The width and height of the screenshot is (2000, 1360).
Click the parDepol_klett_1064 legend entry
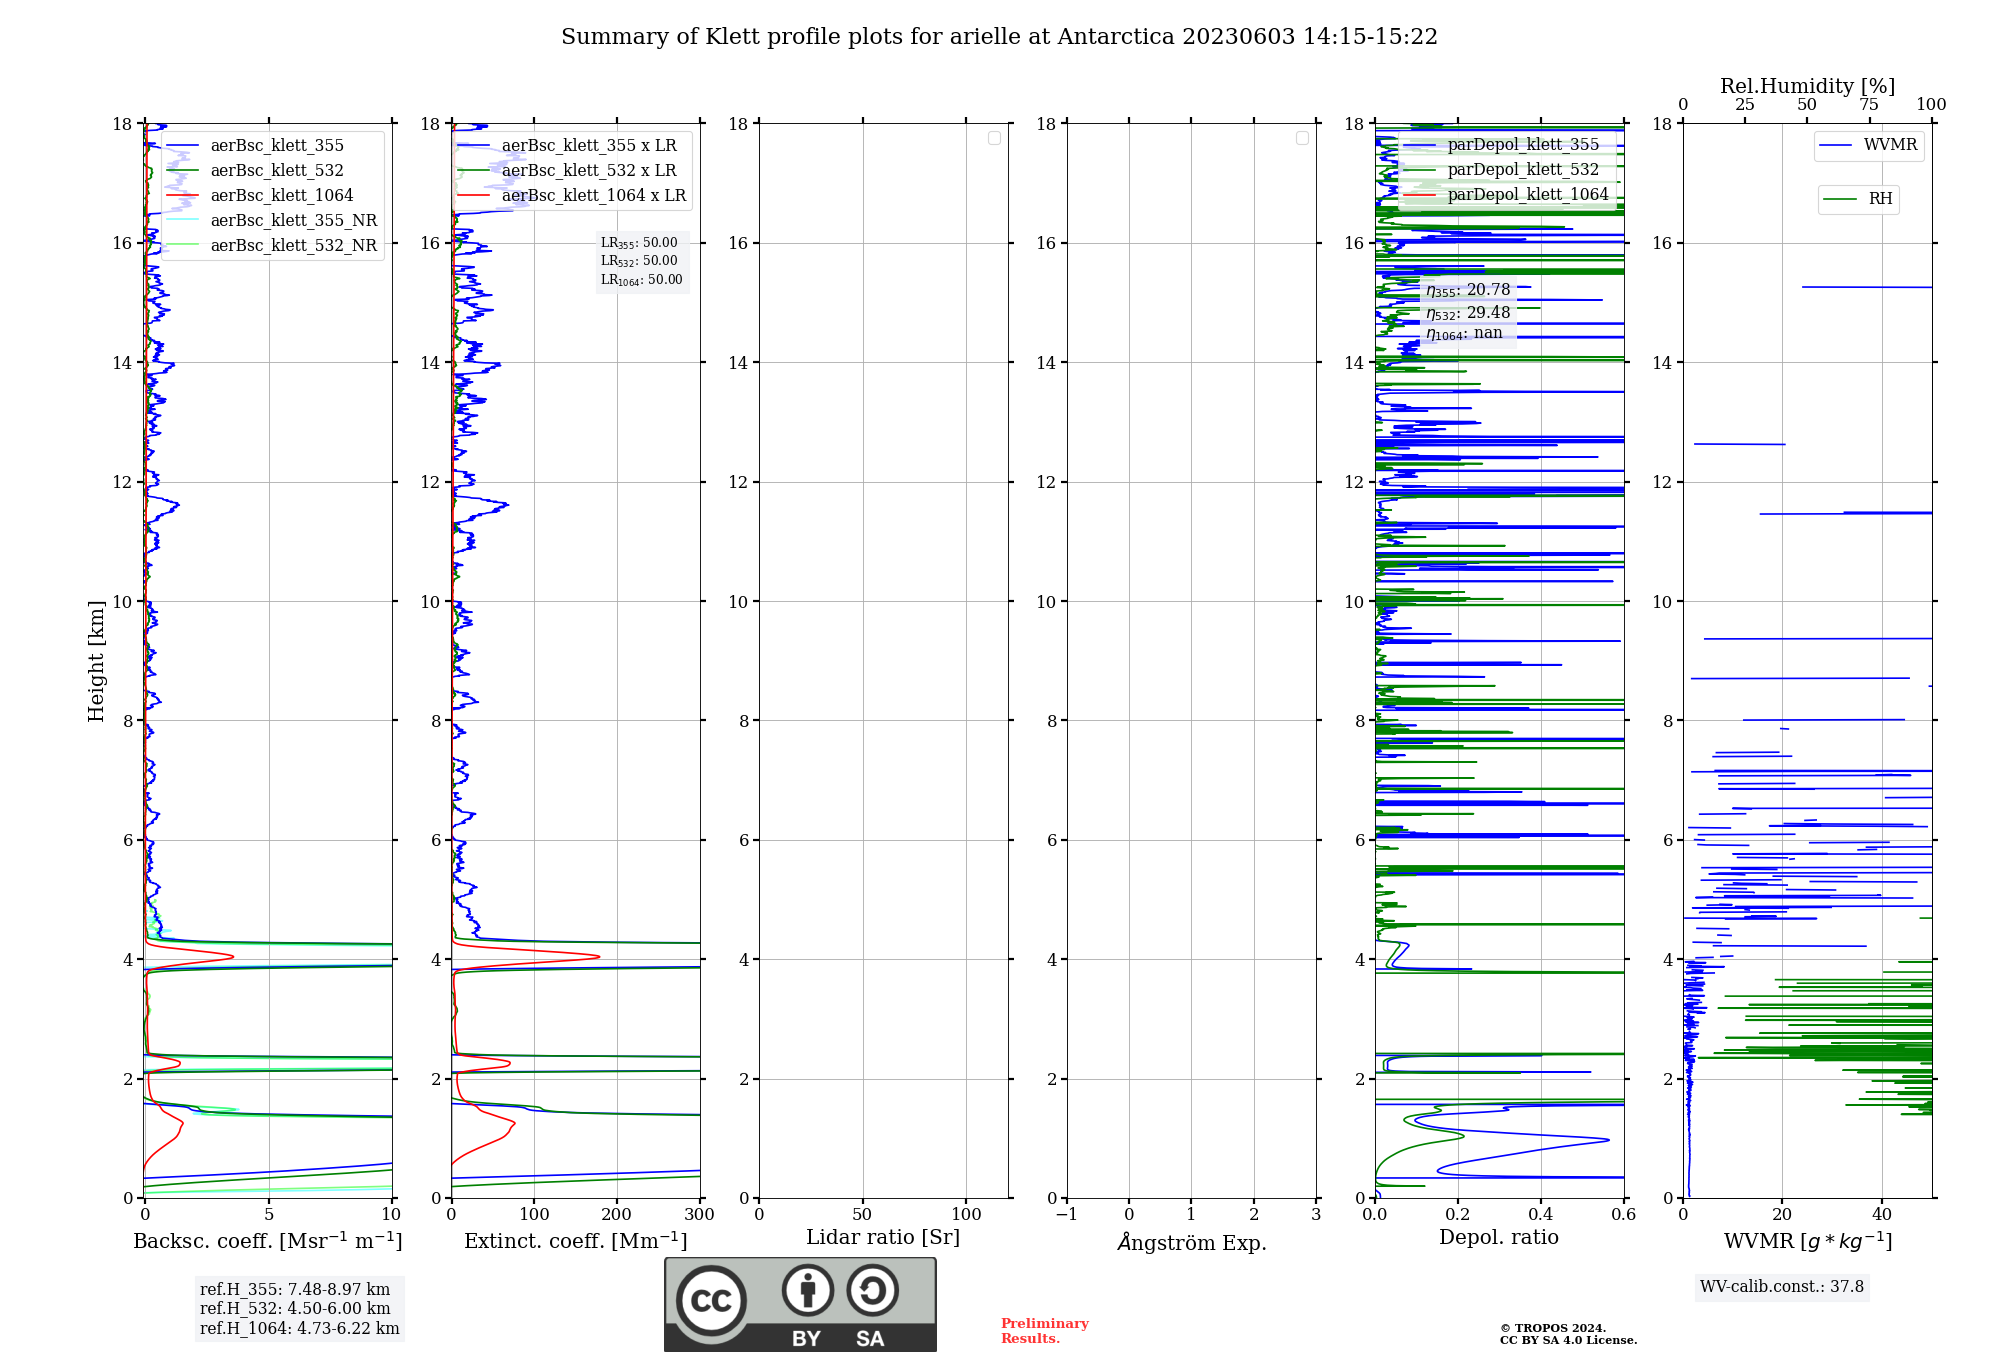coord(1506,195)
